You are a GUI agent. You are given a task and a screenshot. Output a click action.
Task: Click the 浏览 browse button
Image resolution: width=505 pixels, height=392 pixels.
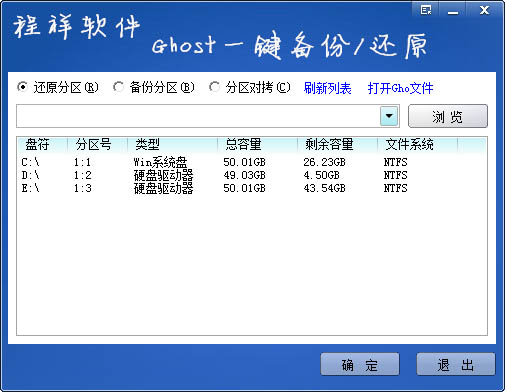(448, 116)
